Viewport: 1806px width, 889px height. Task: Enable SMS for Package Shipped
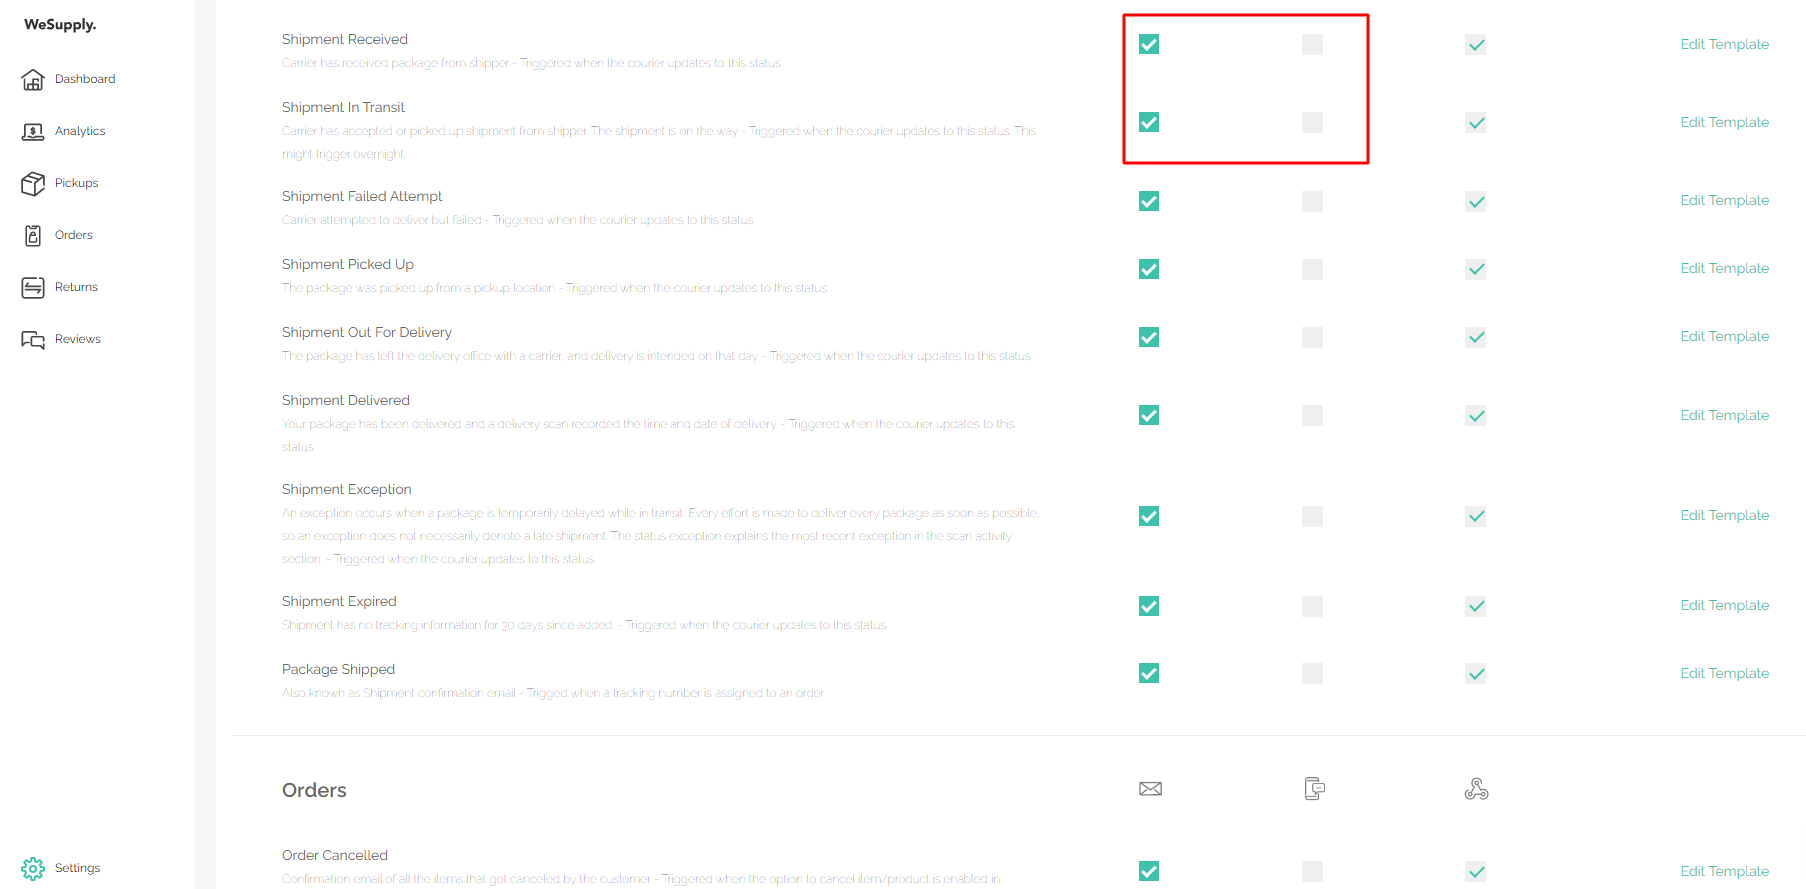(1312, 673)
